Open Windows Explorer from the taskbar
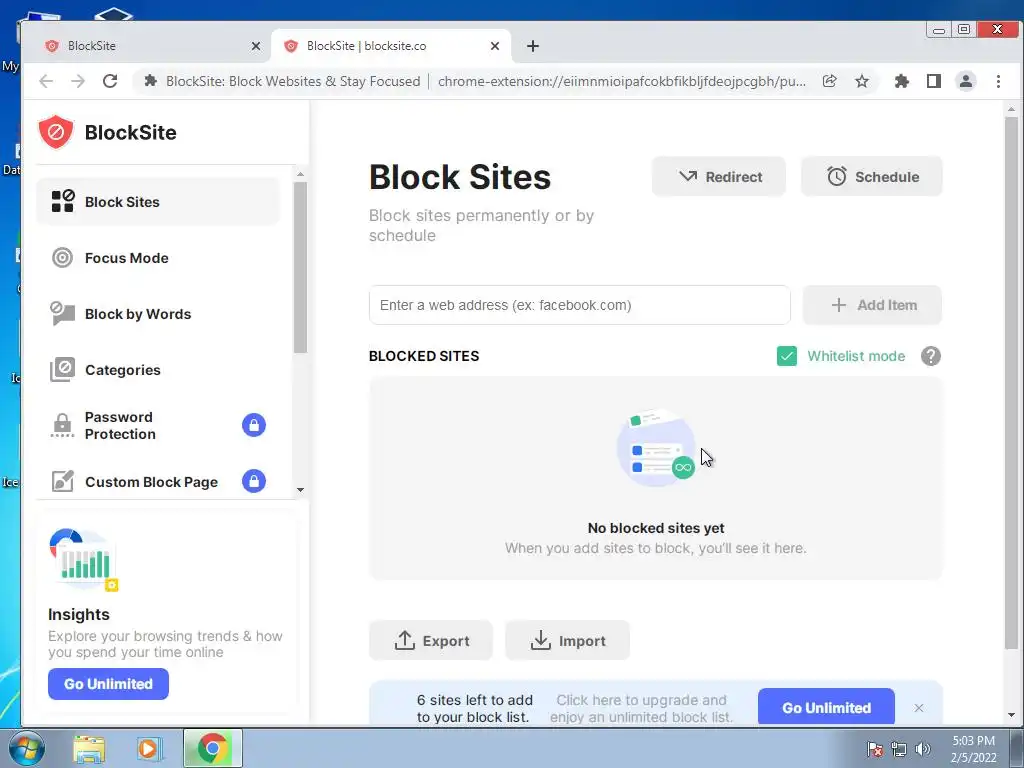 pos(89,749)
